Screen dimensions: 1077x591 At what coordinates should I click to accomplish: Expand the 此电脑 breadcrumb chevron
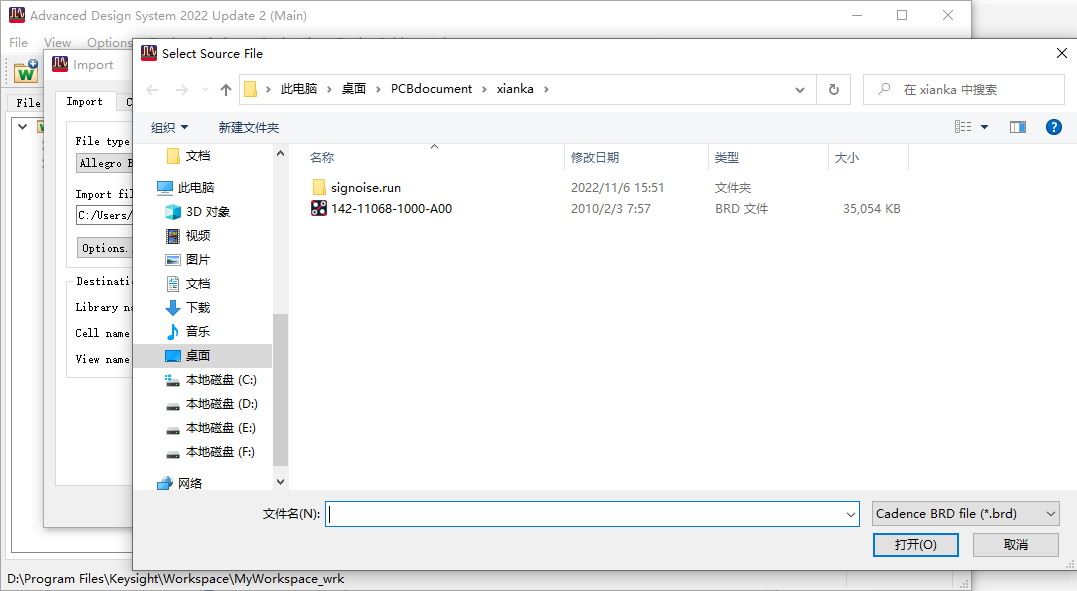[329, 89]
